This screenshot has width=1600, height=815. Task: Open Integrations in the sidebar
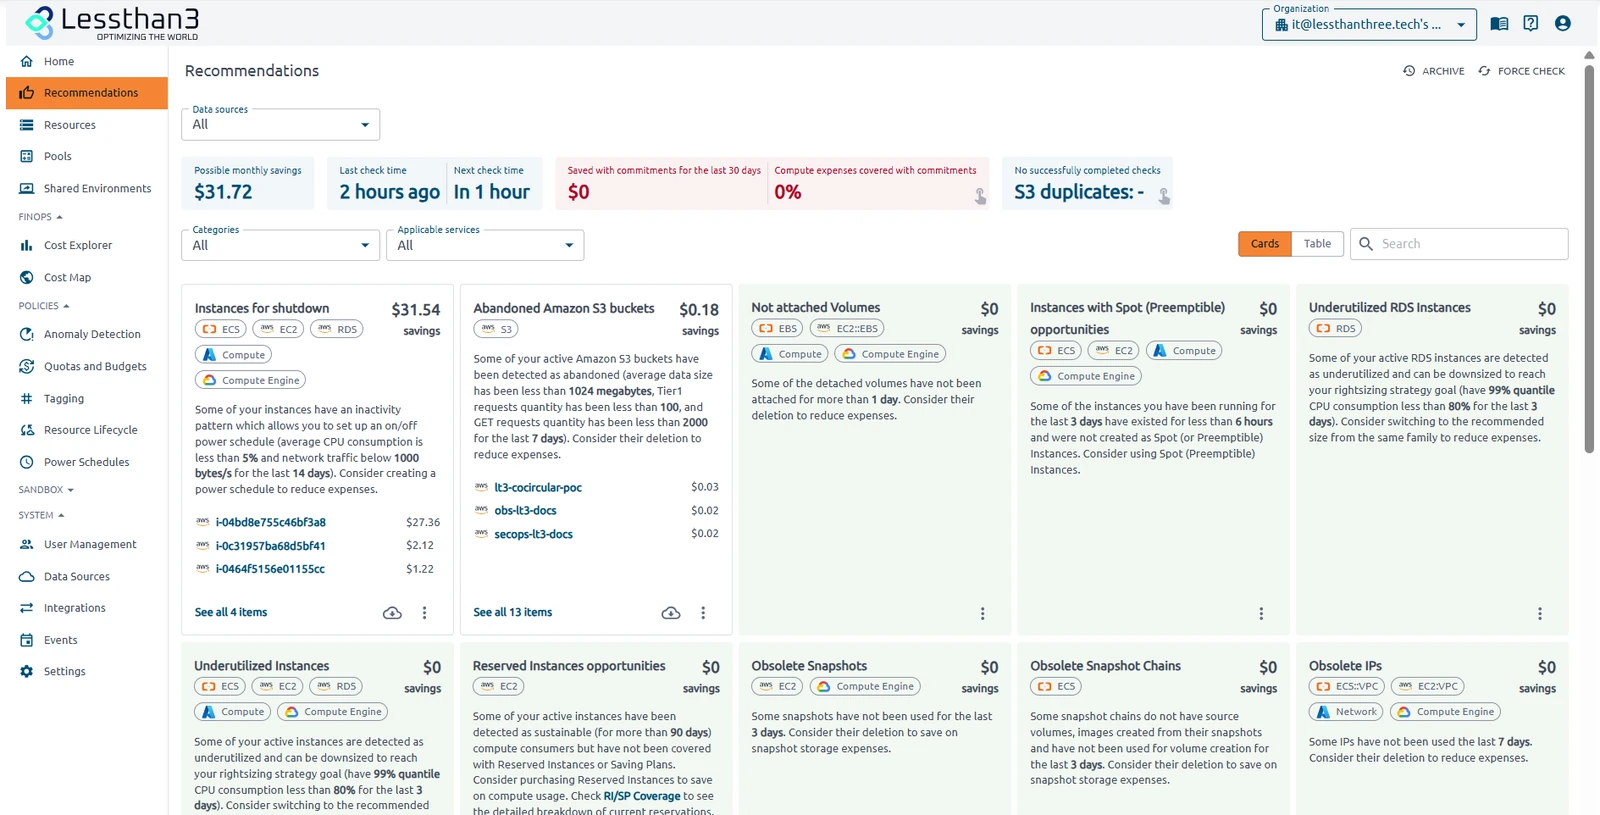[87, 608]
